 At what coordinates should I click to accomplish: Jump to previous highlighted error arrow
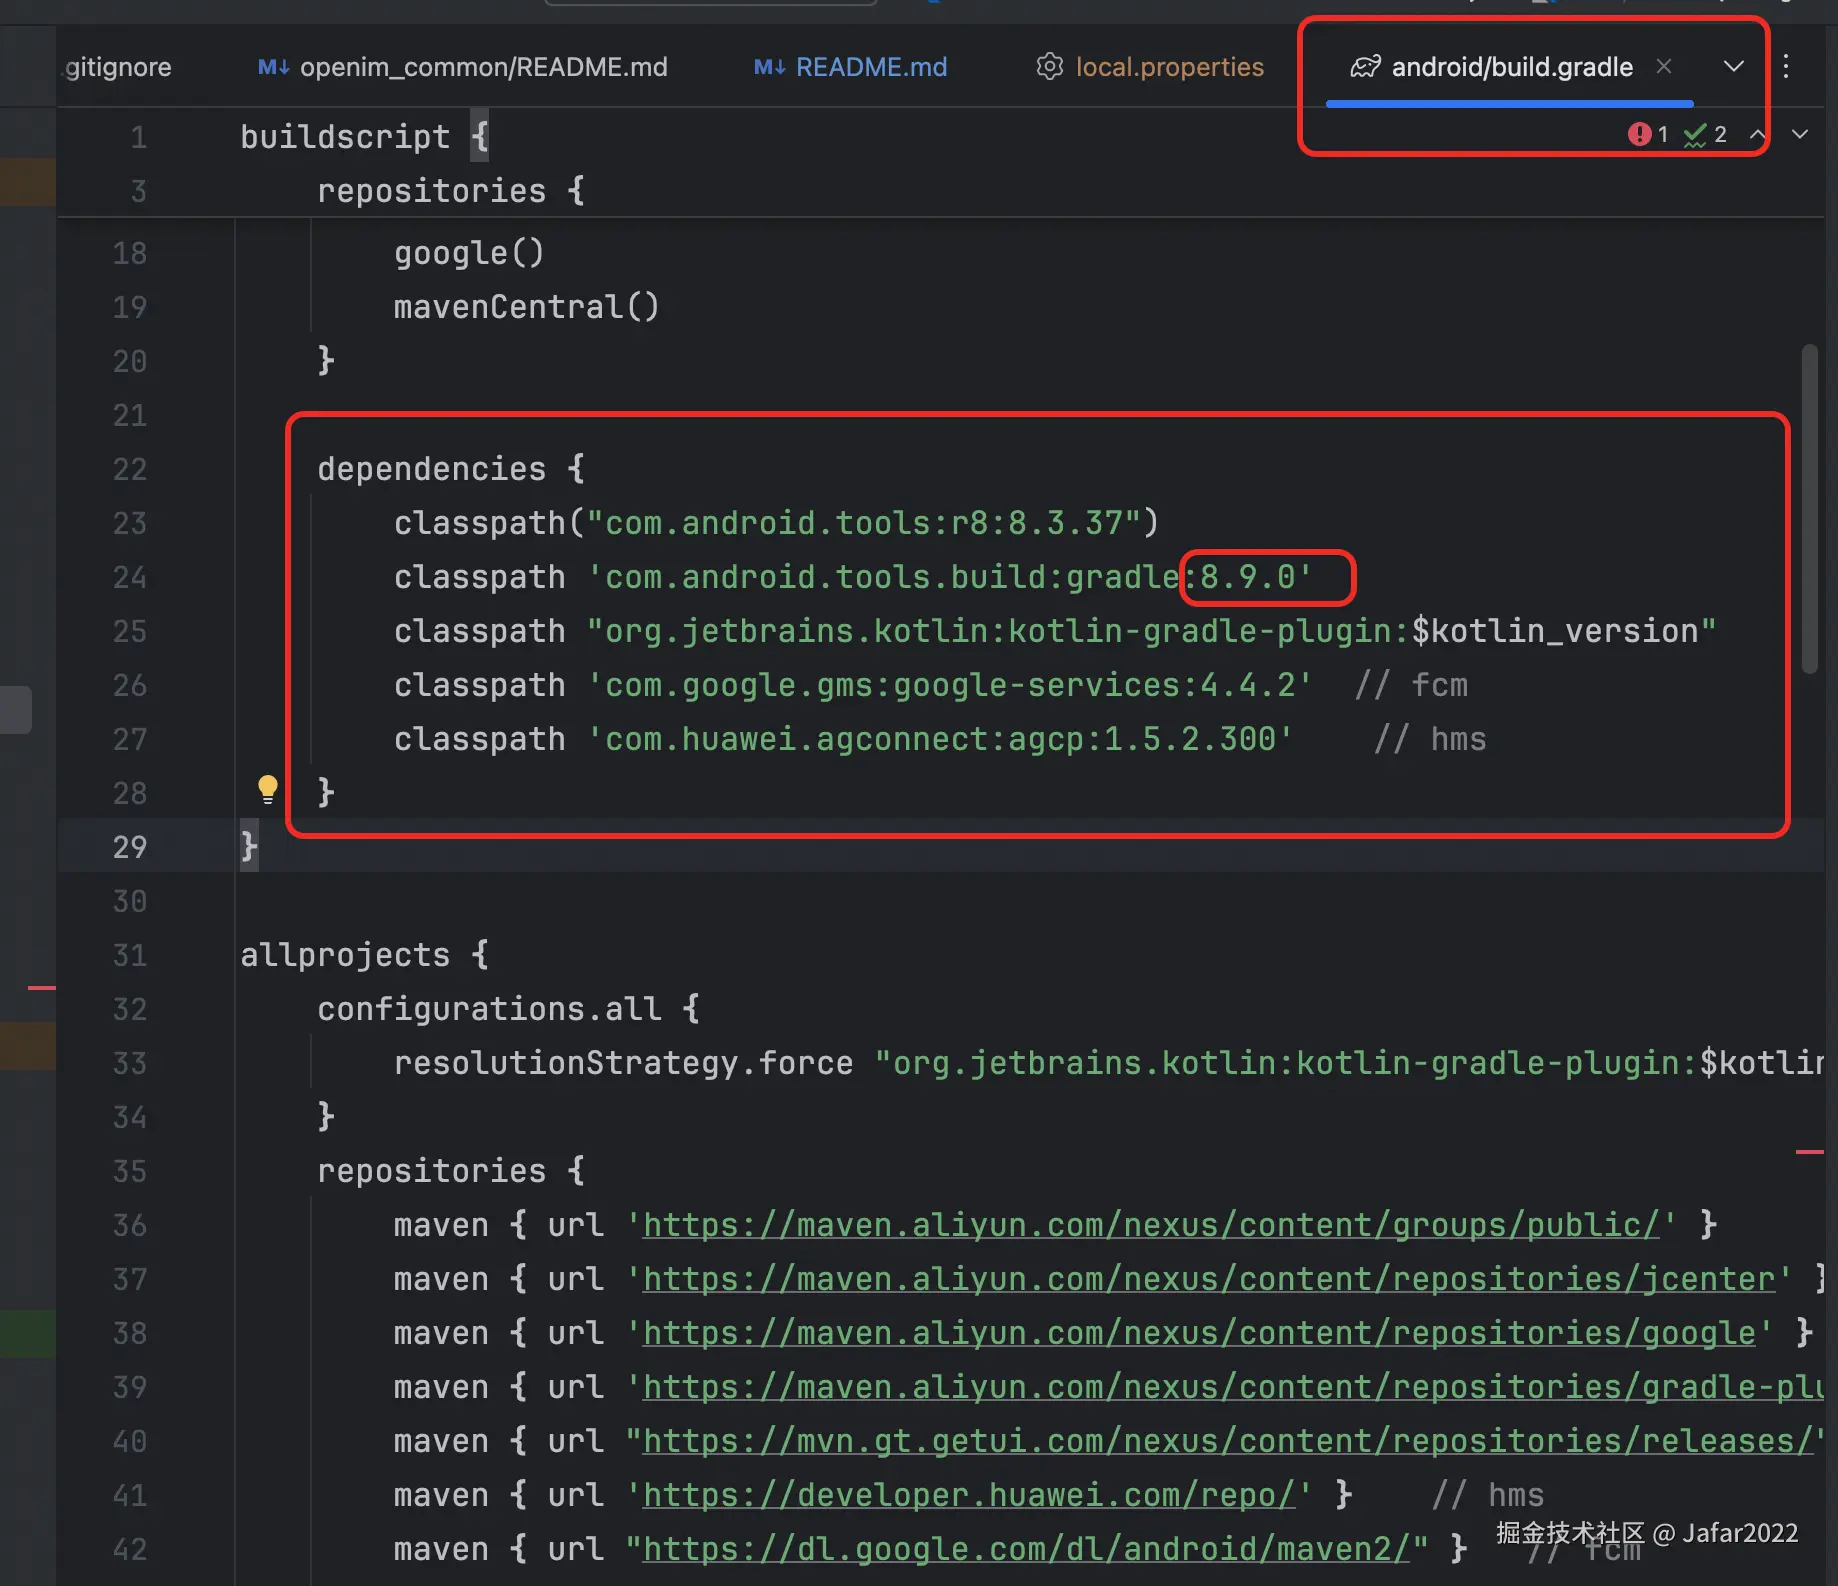click(x=1757, y=134)
